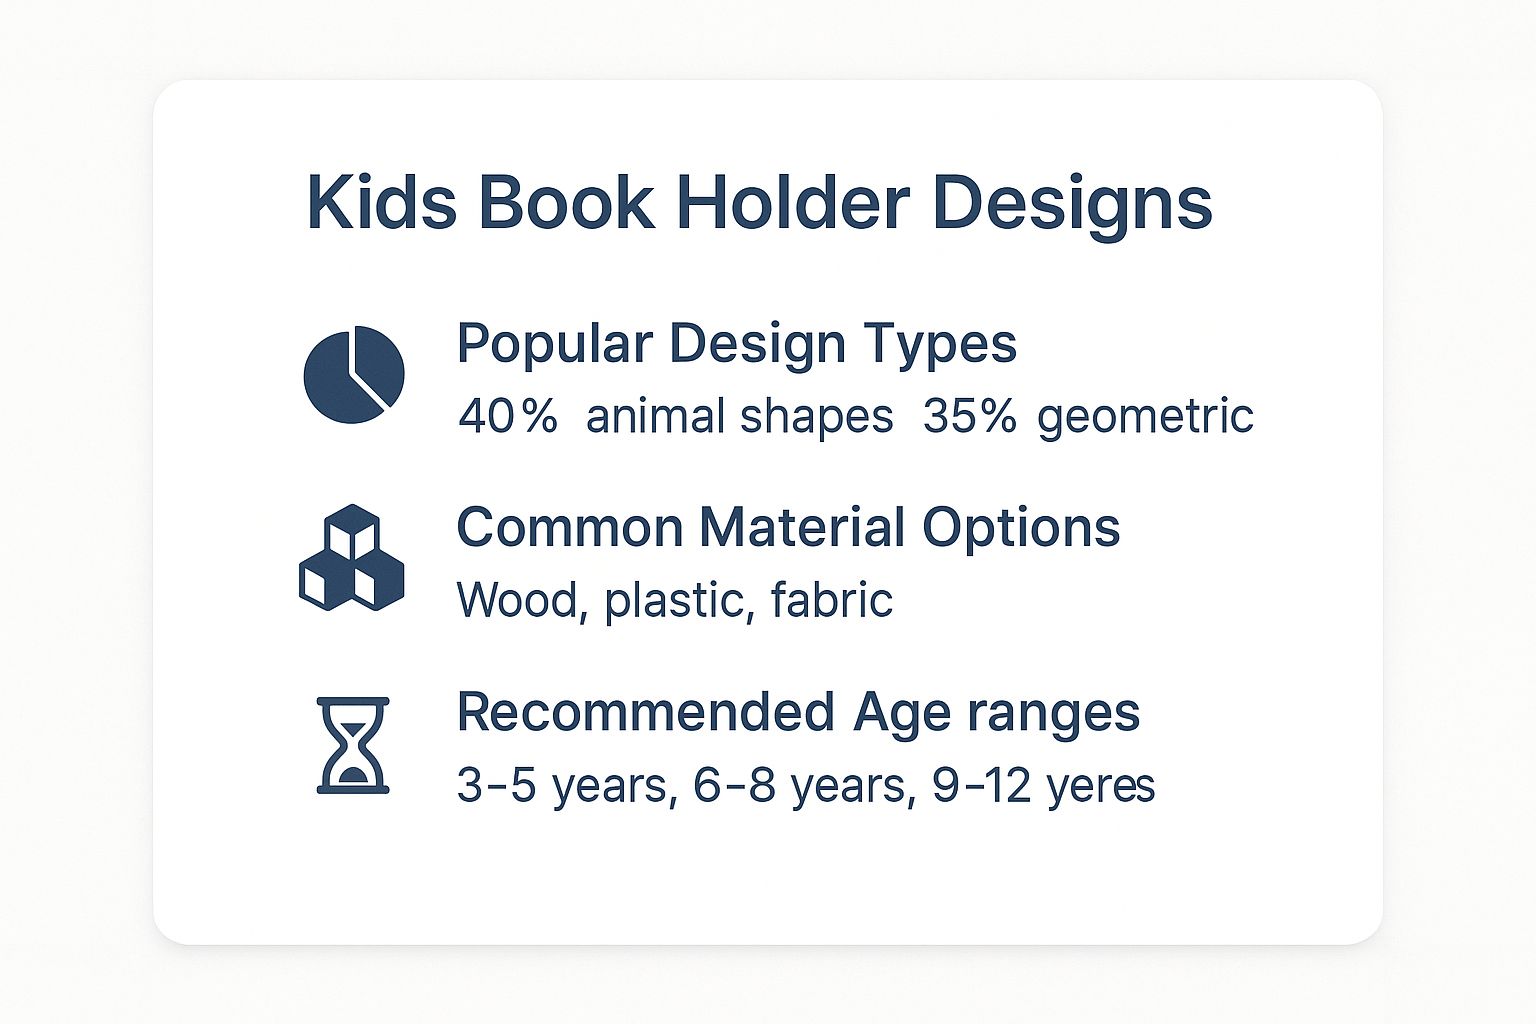The width and height of the screenshot is (1536, 1024).
Task: Click the Common Material Options heading
Action: click(x=788, y=527)
